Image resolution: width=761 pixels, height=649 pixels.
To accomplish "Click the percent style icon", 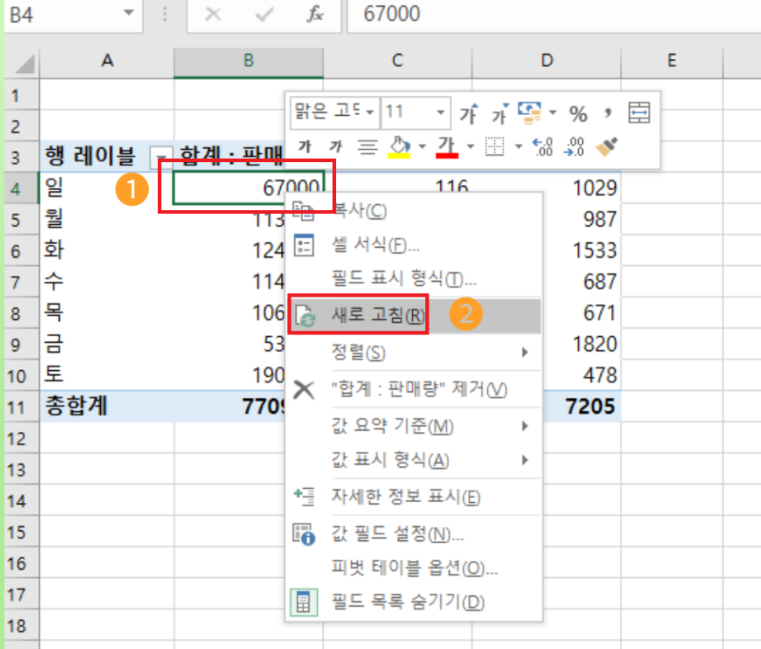I will click(578, 113).
